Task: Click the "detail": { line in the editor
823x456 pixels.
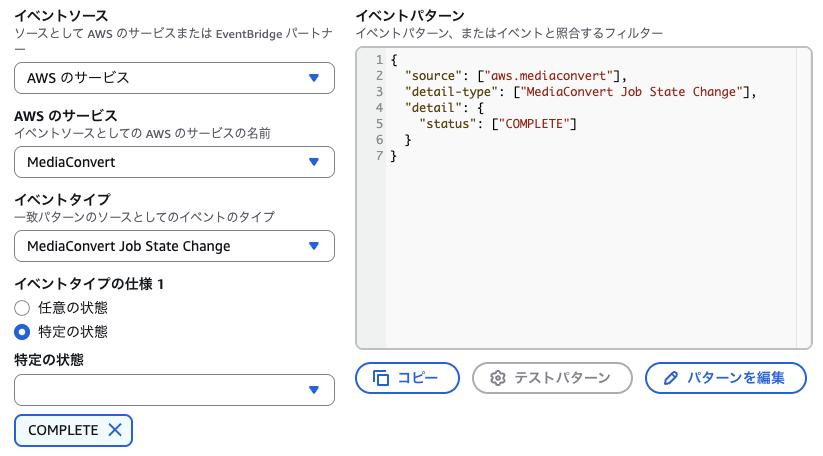Action: pyautogui.click(x=444, y=108)
